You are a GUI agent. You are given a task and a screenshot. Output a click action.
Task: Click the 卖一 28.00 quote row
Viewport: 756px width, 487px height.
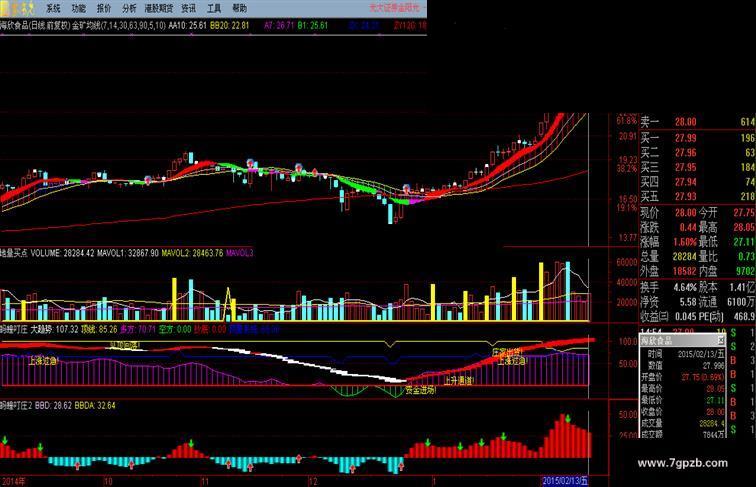point(697,122)
